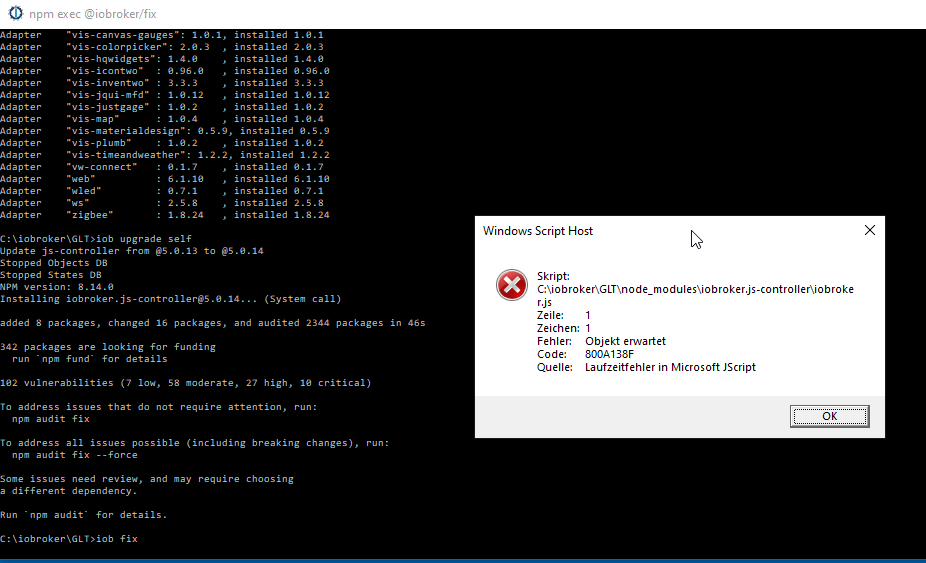Click the "NPM version: 8.14.0" line
Image resolution: width=926 pixels, height=563 pixels.
[x=57, y=287]
